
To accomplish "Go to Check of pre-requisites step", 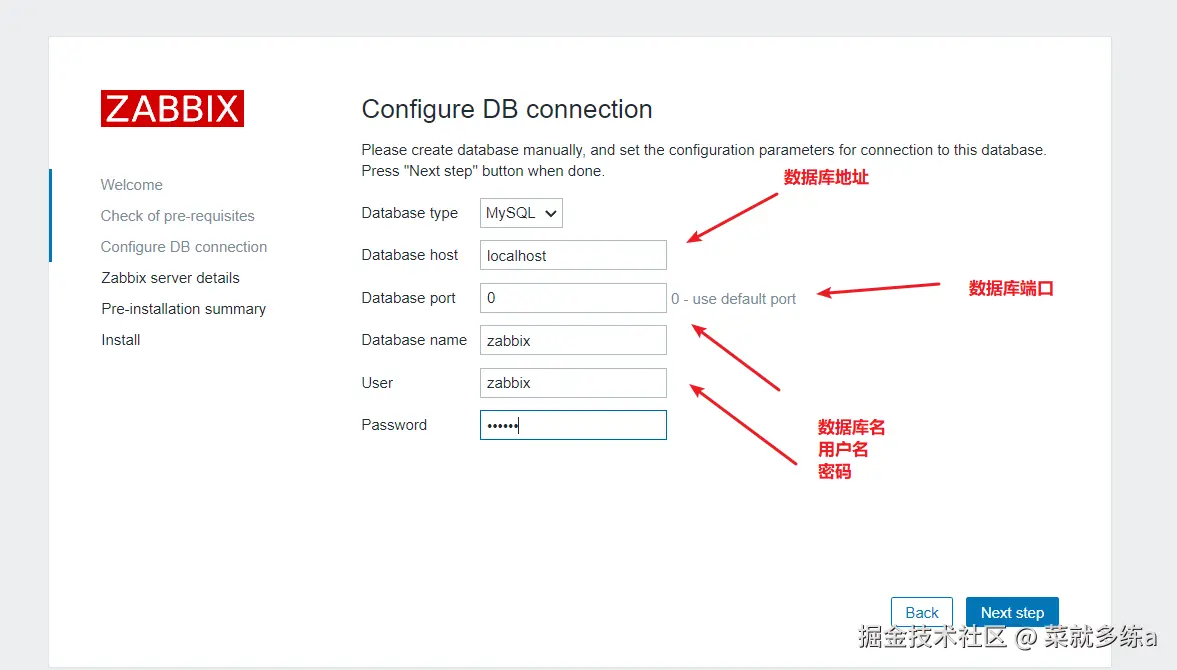I will click(177, 216).
